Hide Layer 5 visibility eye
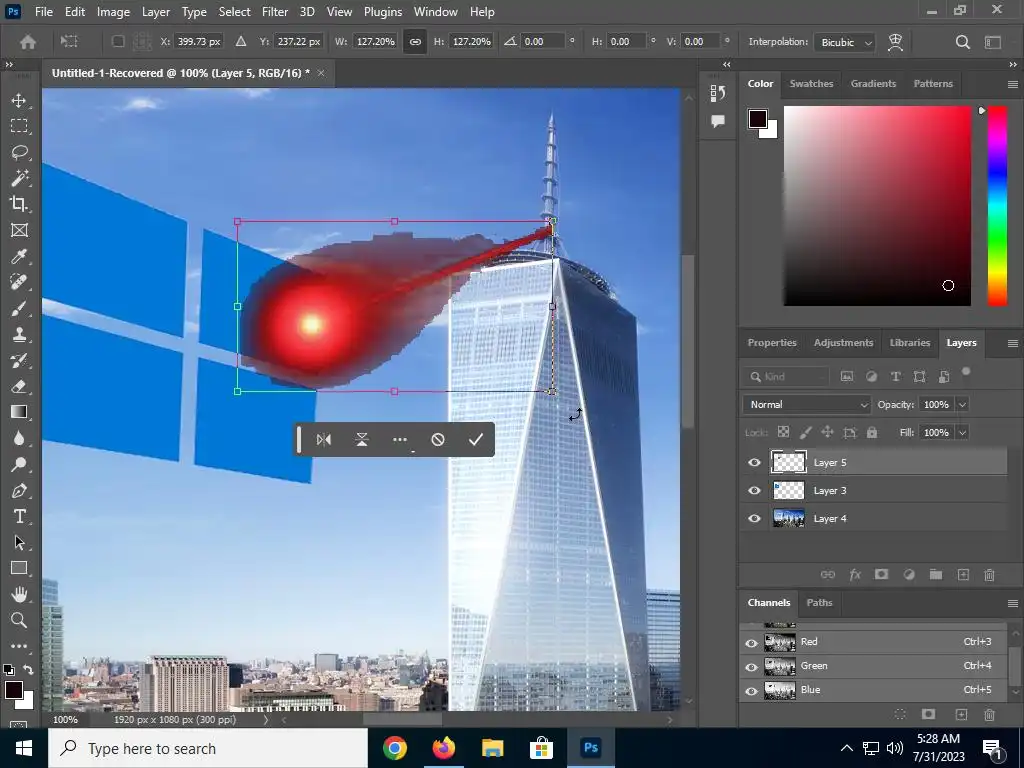The height and width of the screenshot is (768, 1024). (x=754, y=462)
